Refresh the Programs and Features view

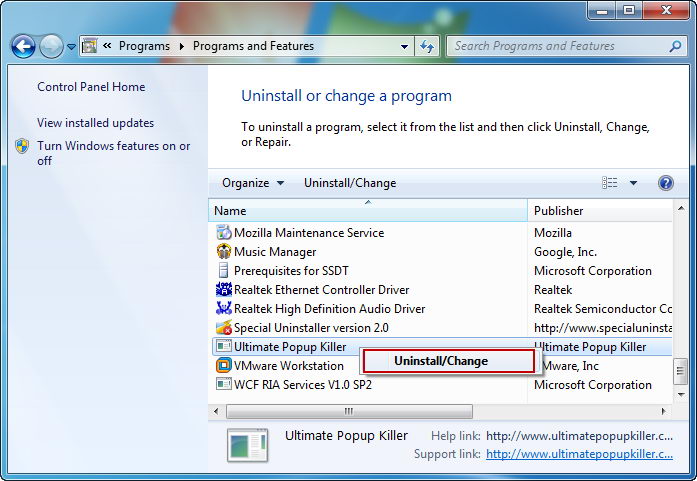427,46
